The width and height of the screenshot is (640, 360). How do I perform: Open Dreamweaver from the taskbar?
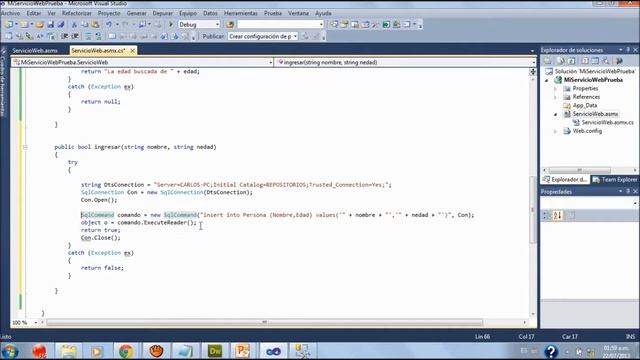point(215,351)
